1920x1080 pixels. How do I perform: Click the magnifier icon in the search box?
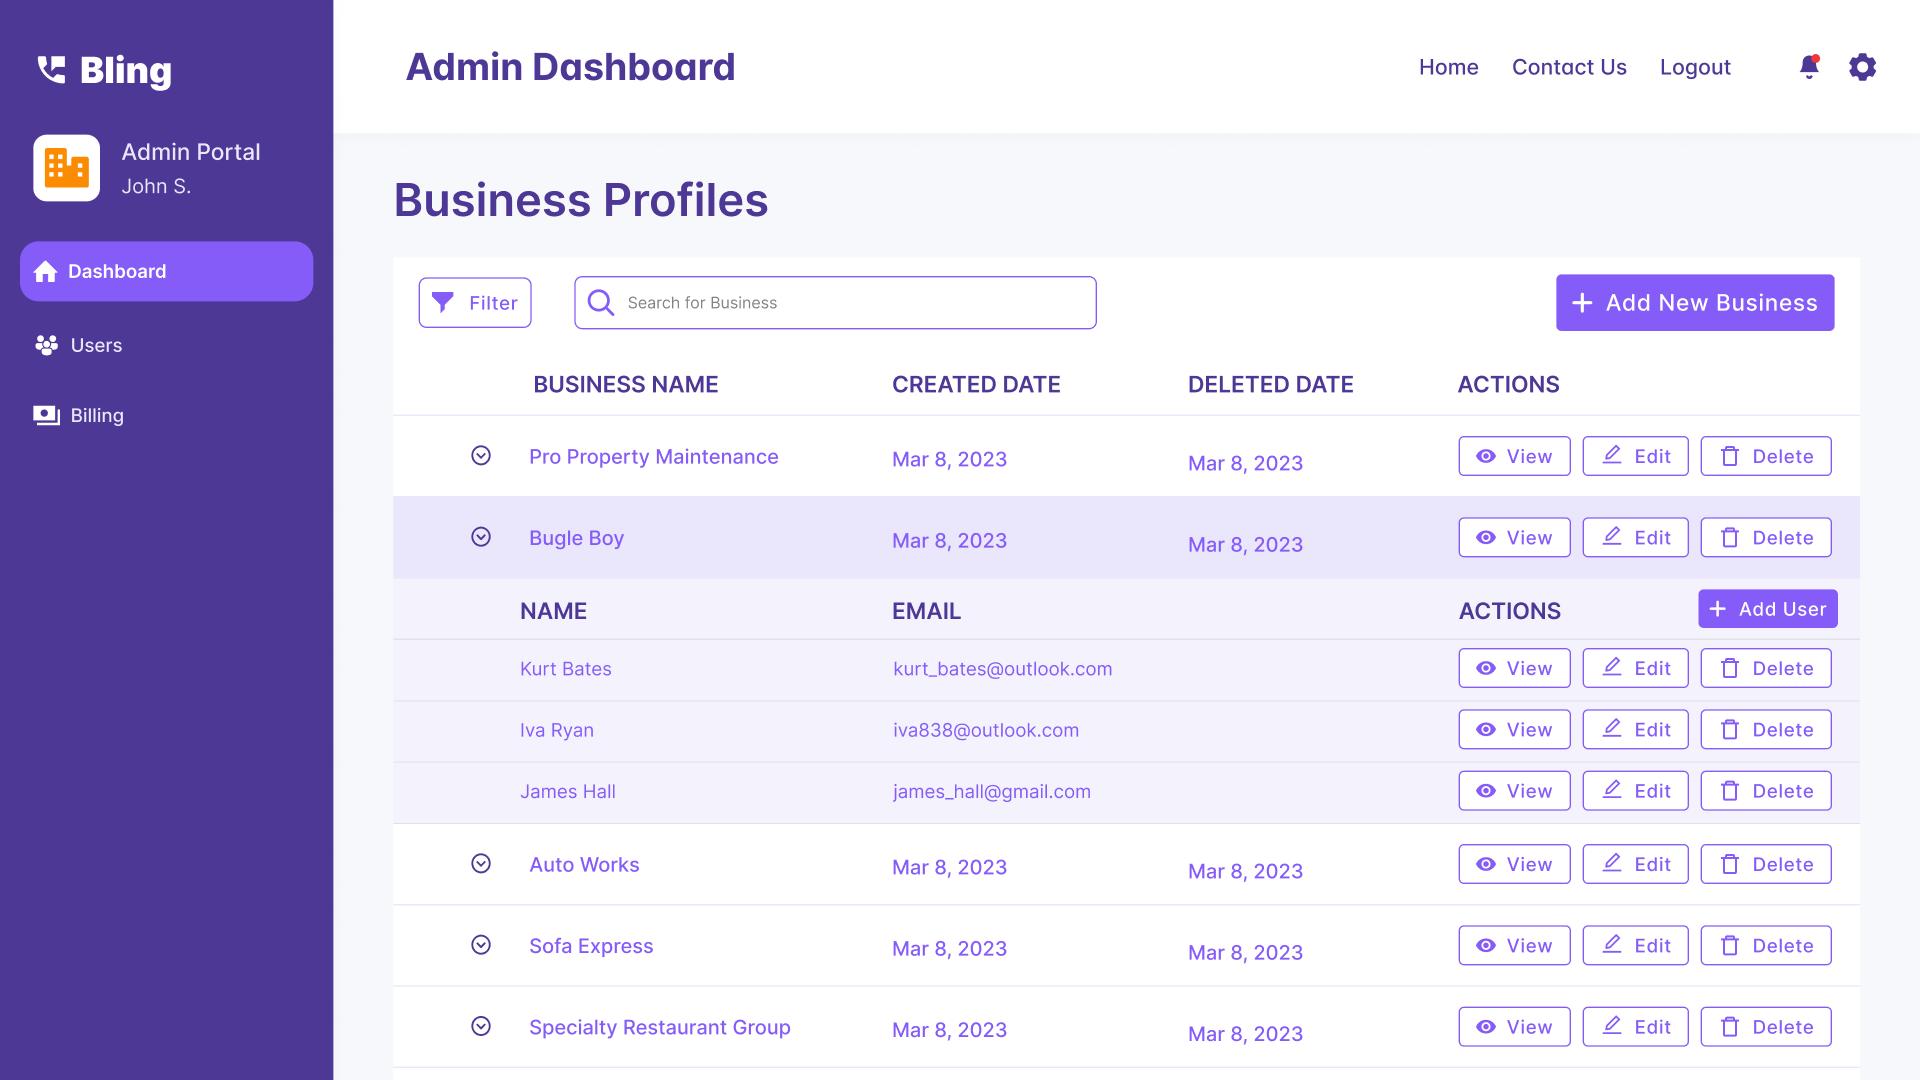pos(601,303)
